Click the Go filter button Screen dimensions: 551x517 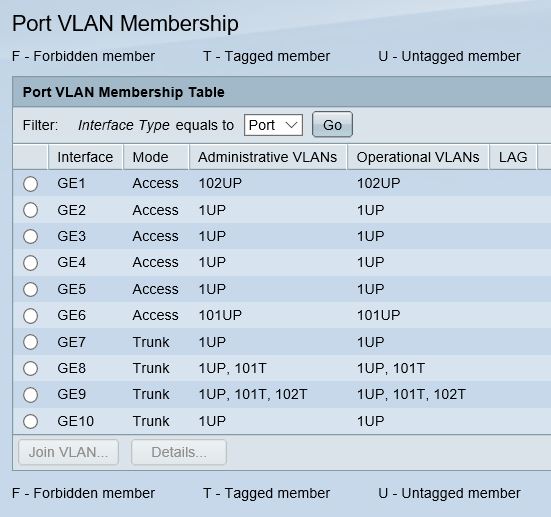click(332, 124)
